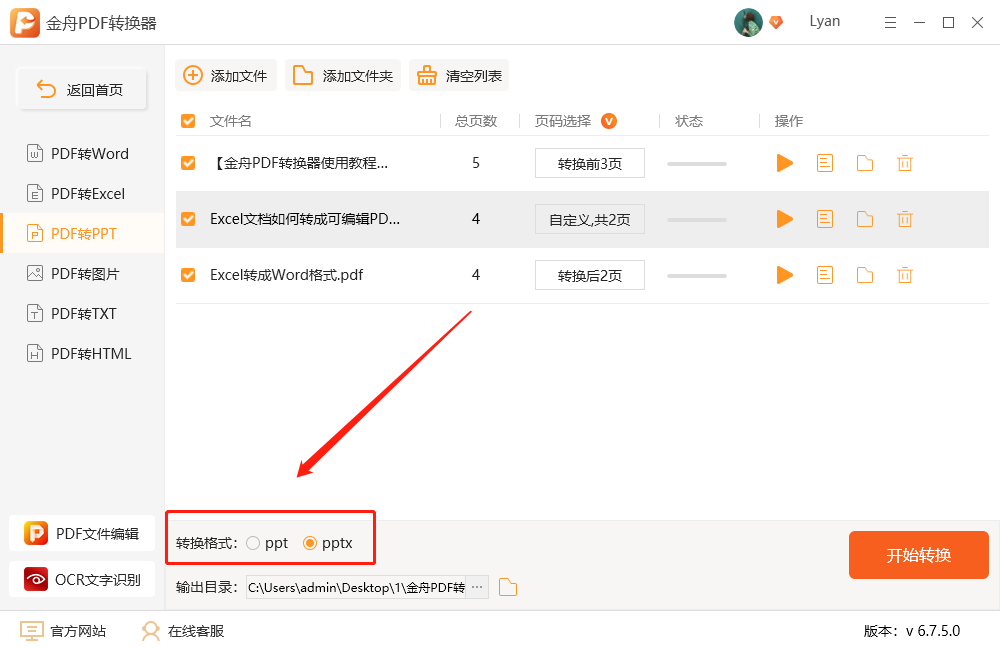Screen dimensions: 1000x650
Task: Open output folder icon in Excel文档如何转成可编辑PD row
Action: [865, 219]
